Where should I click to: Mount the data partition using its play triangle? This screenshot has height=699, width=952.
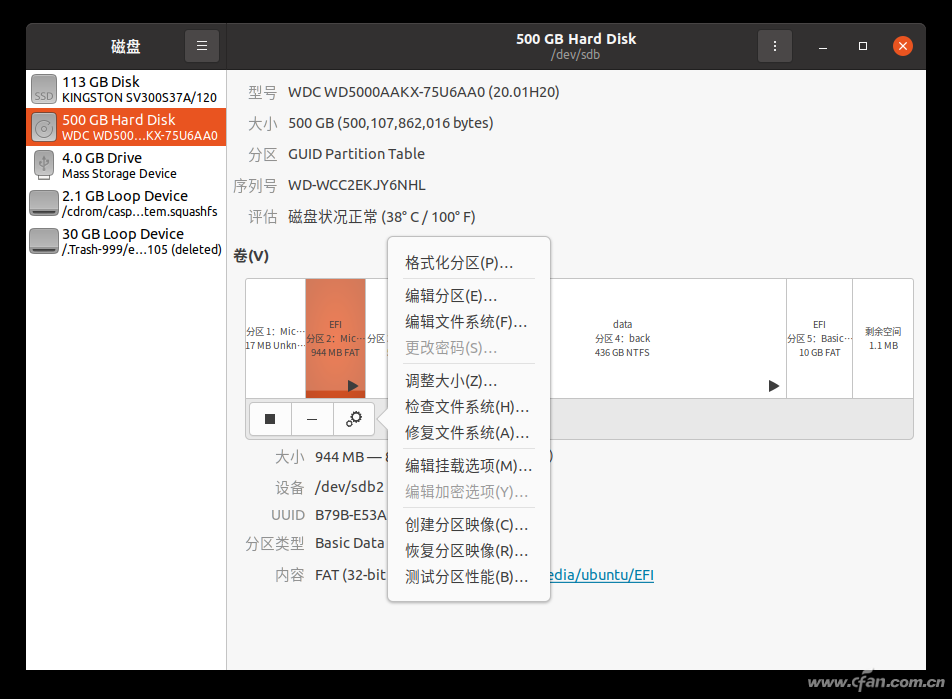(773, 384)
